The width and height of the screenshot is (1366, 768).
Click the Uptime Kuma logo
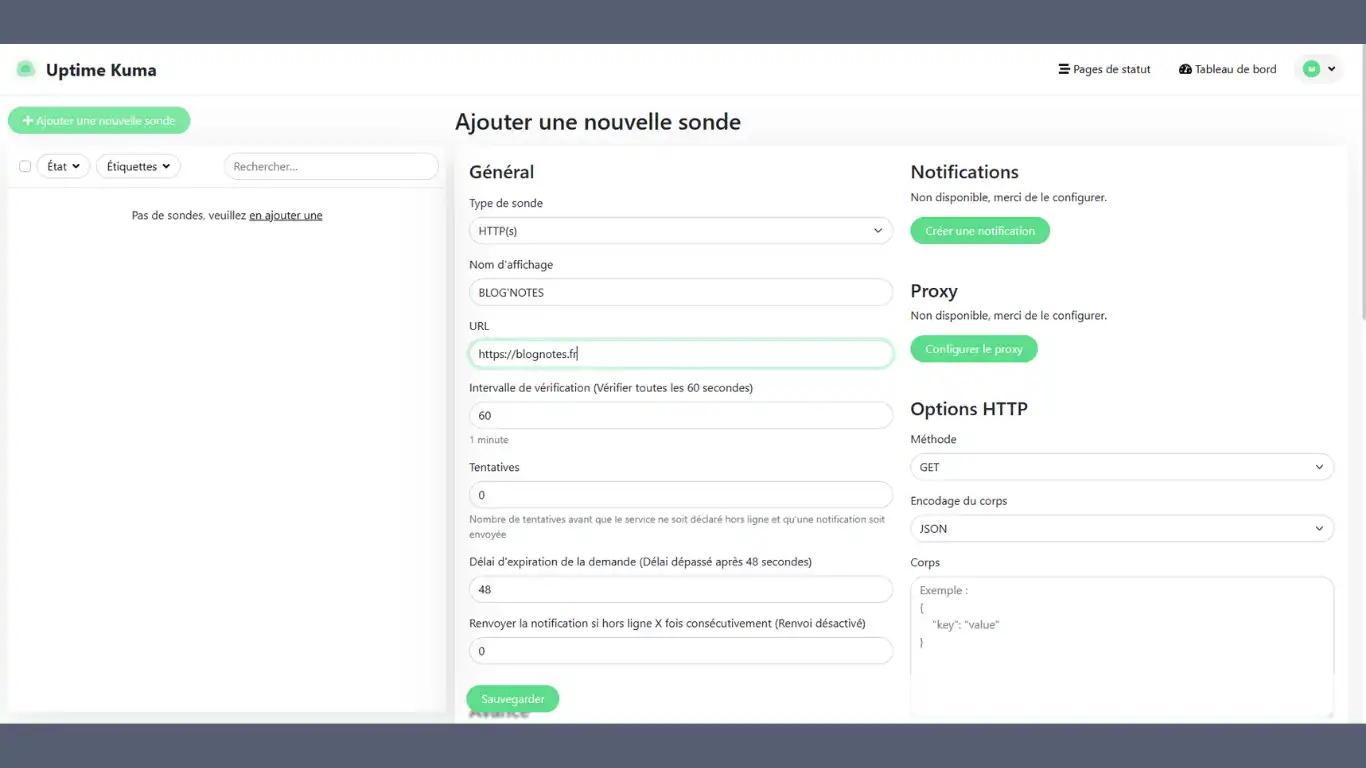click(x=27, y=69)
